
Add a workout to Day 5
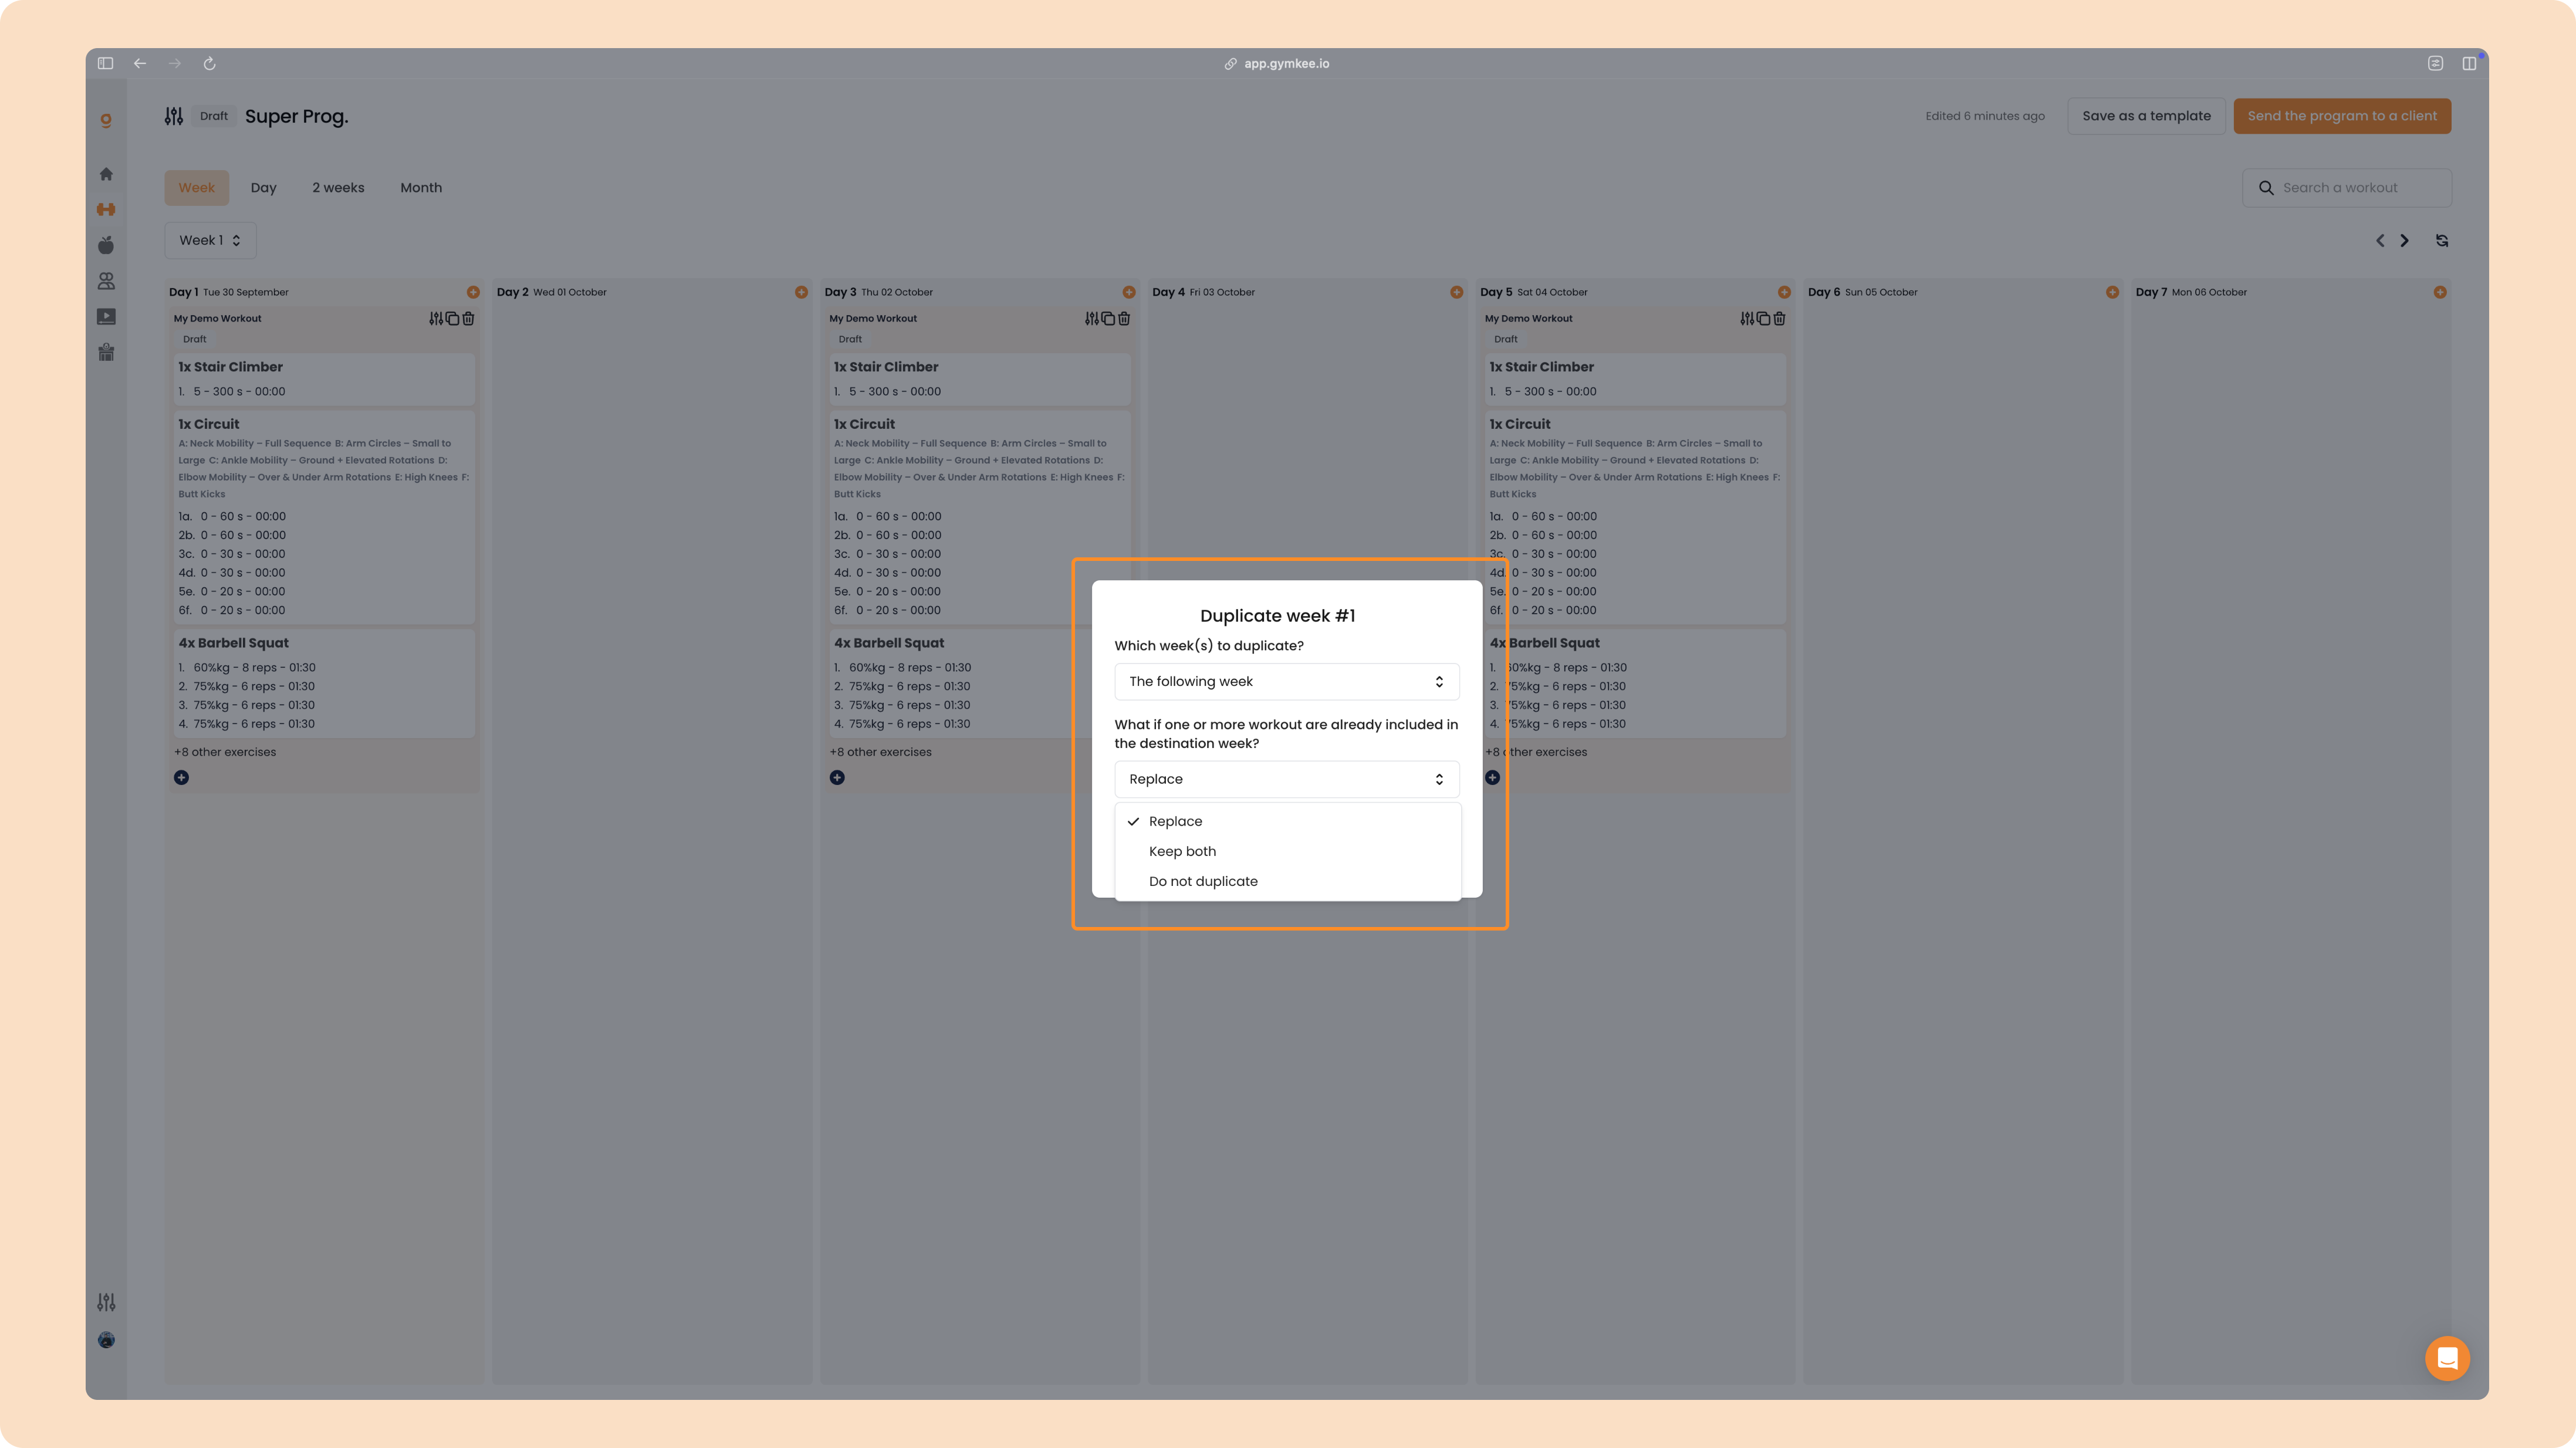(1784, 292)
